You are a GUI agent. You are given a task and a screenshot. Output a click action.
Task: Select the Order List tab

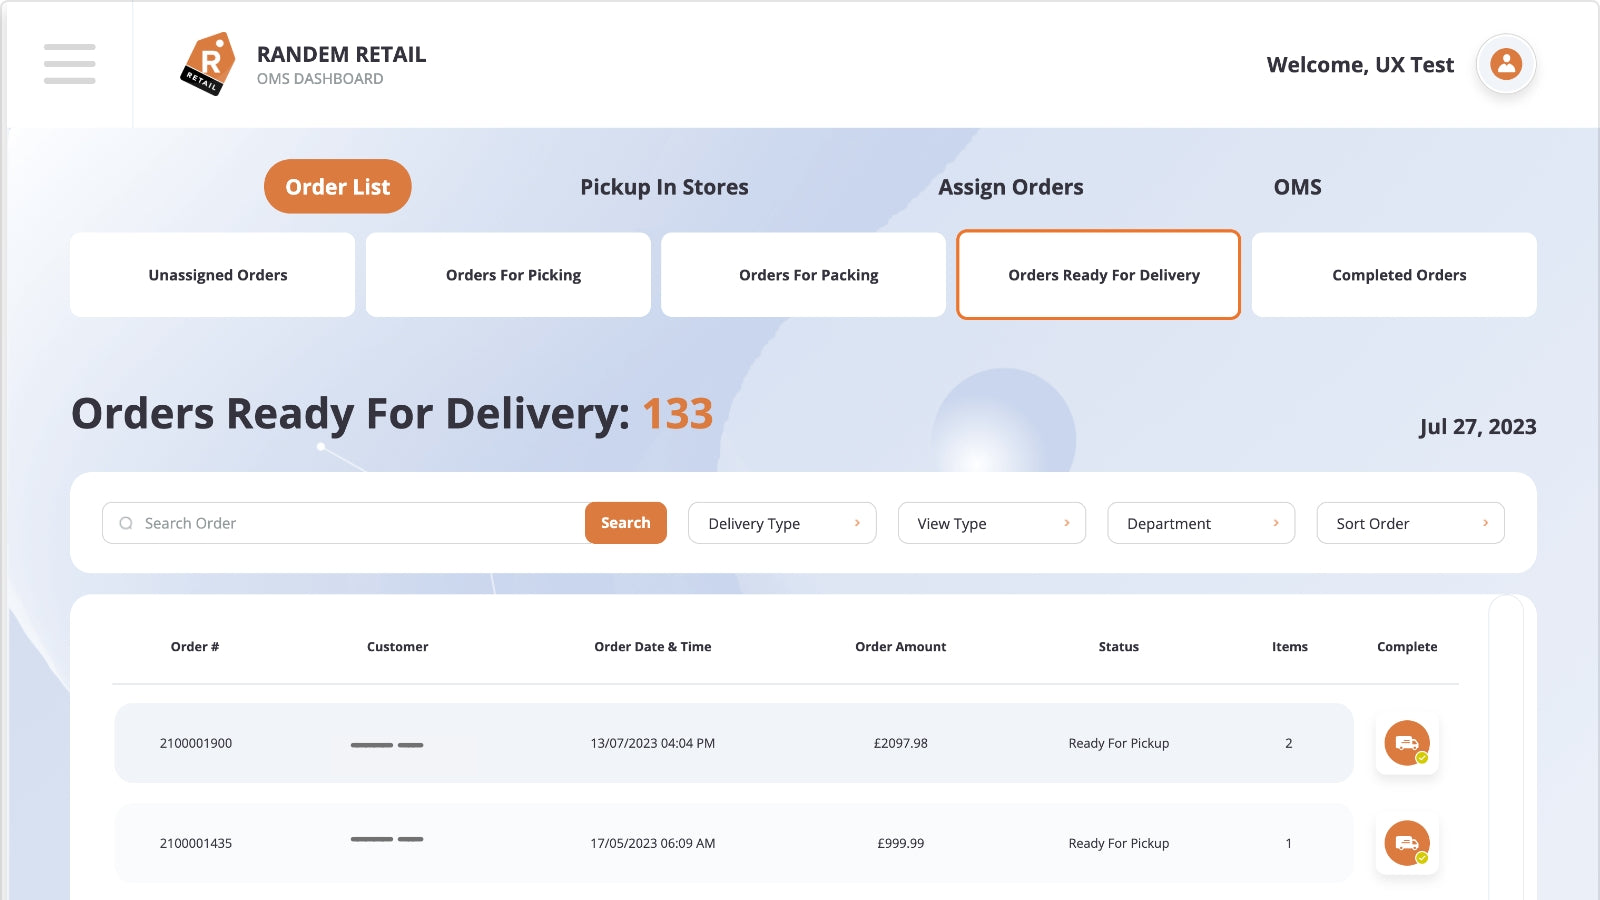click(x=338, y=187)
